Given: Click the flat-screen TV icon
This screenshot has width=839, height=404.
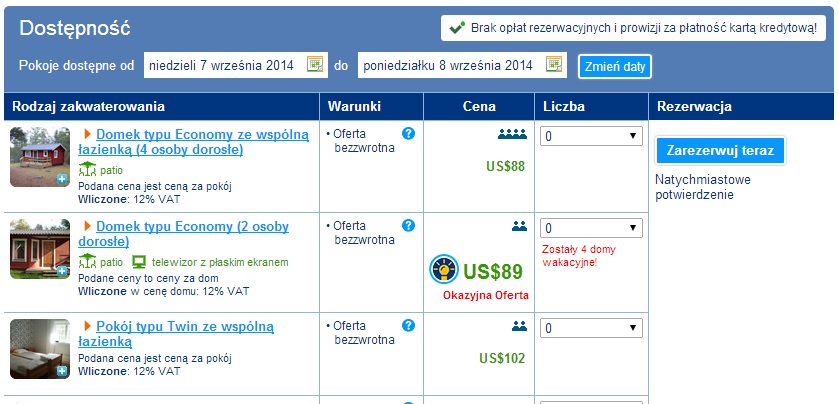Looking at the screenshot, I should click(x=140, y=262).
